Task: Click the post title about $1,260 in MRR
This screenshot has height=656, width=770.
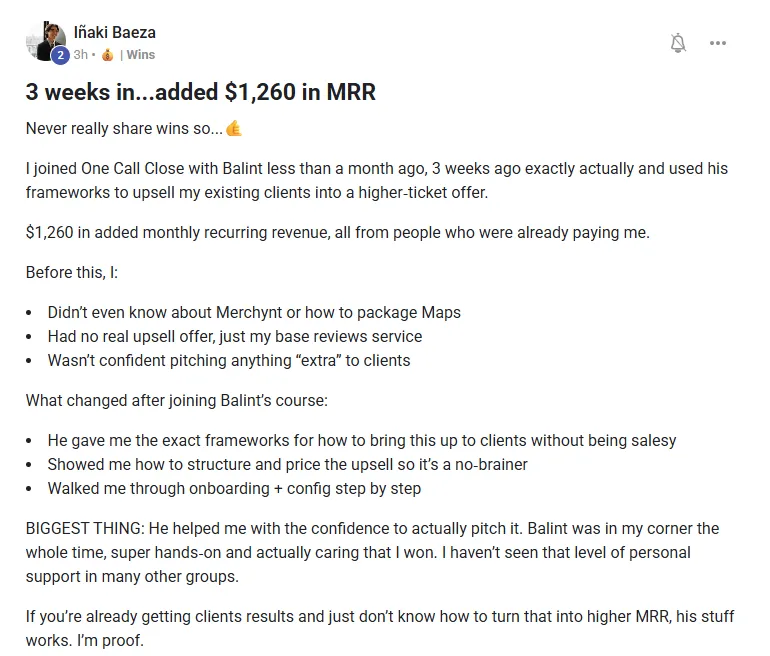Action: coord(200,93)
